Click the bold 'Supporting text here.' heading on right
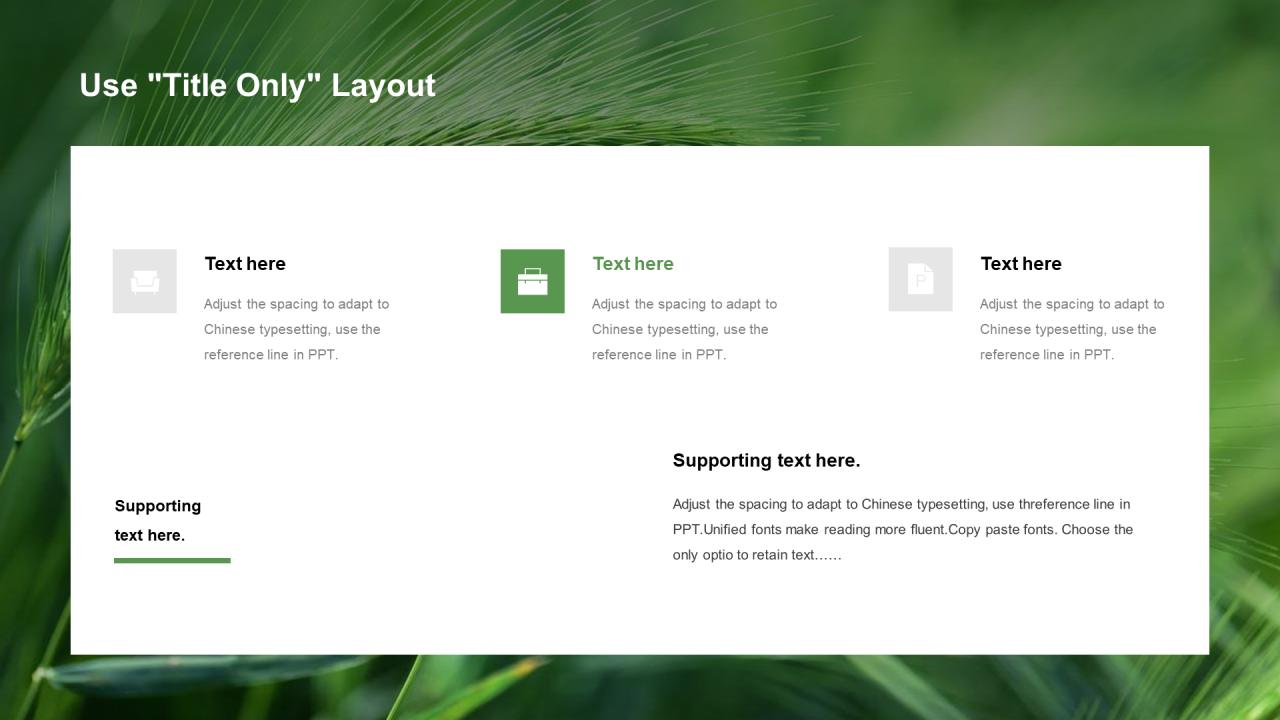 click(x=766, y=461)
